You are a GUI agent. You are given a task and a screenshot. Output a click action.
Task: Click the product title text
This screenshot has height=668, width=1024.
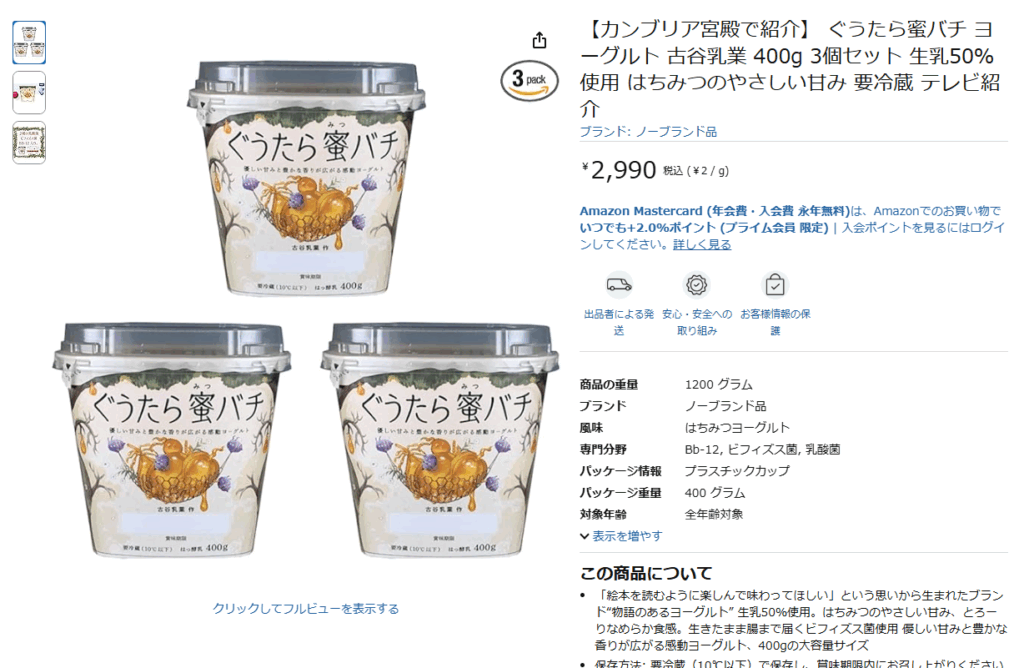click(790, 69)
